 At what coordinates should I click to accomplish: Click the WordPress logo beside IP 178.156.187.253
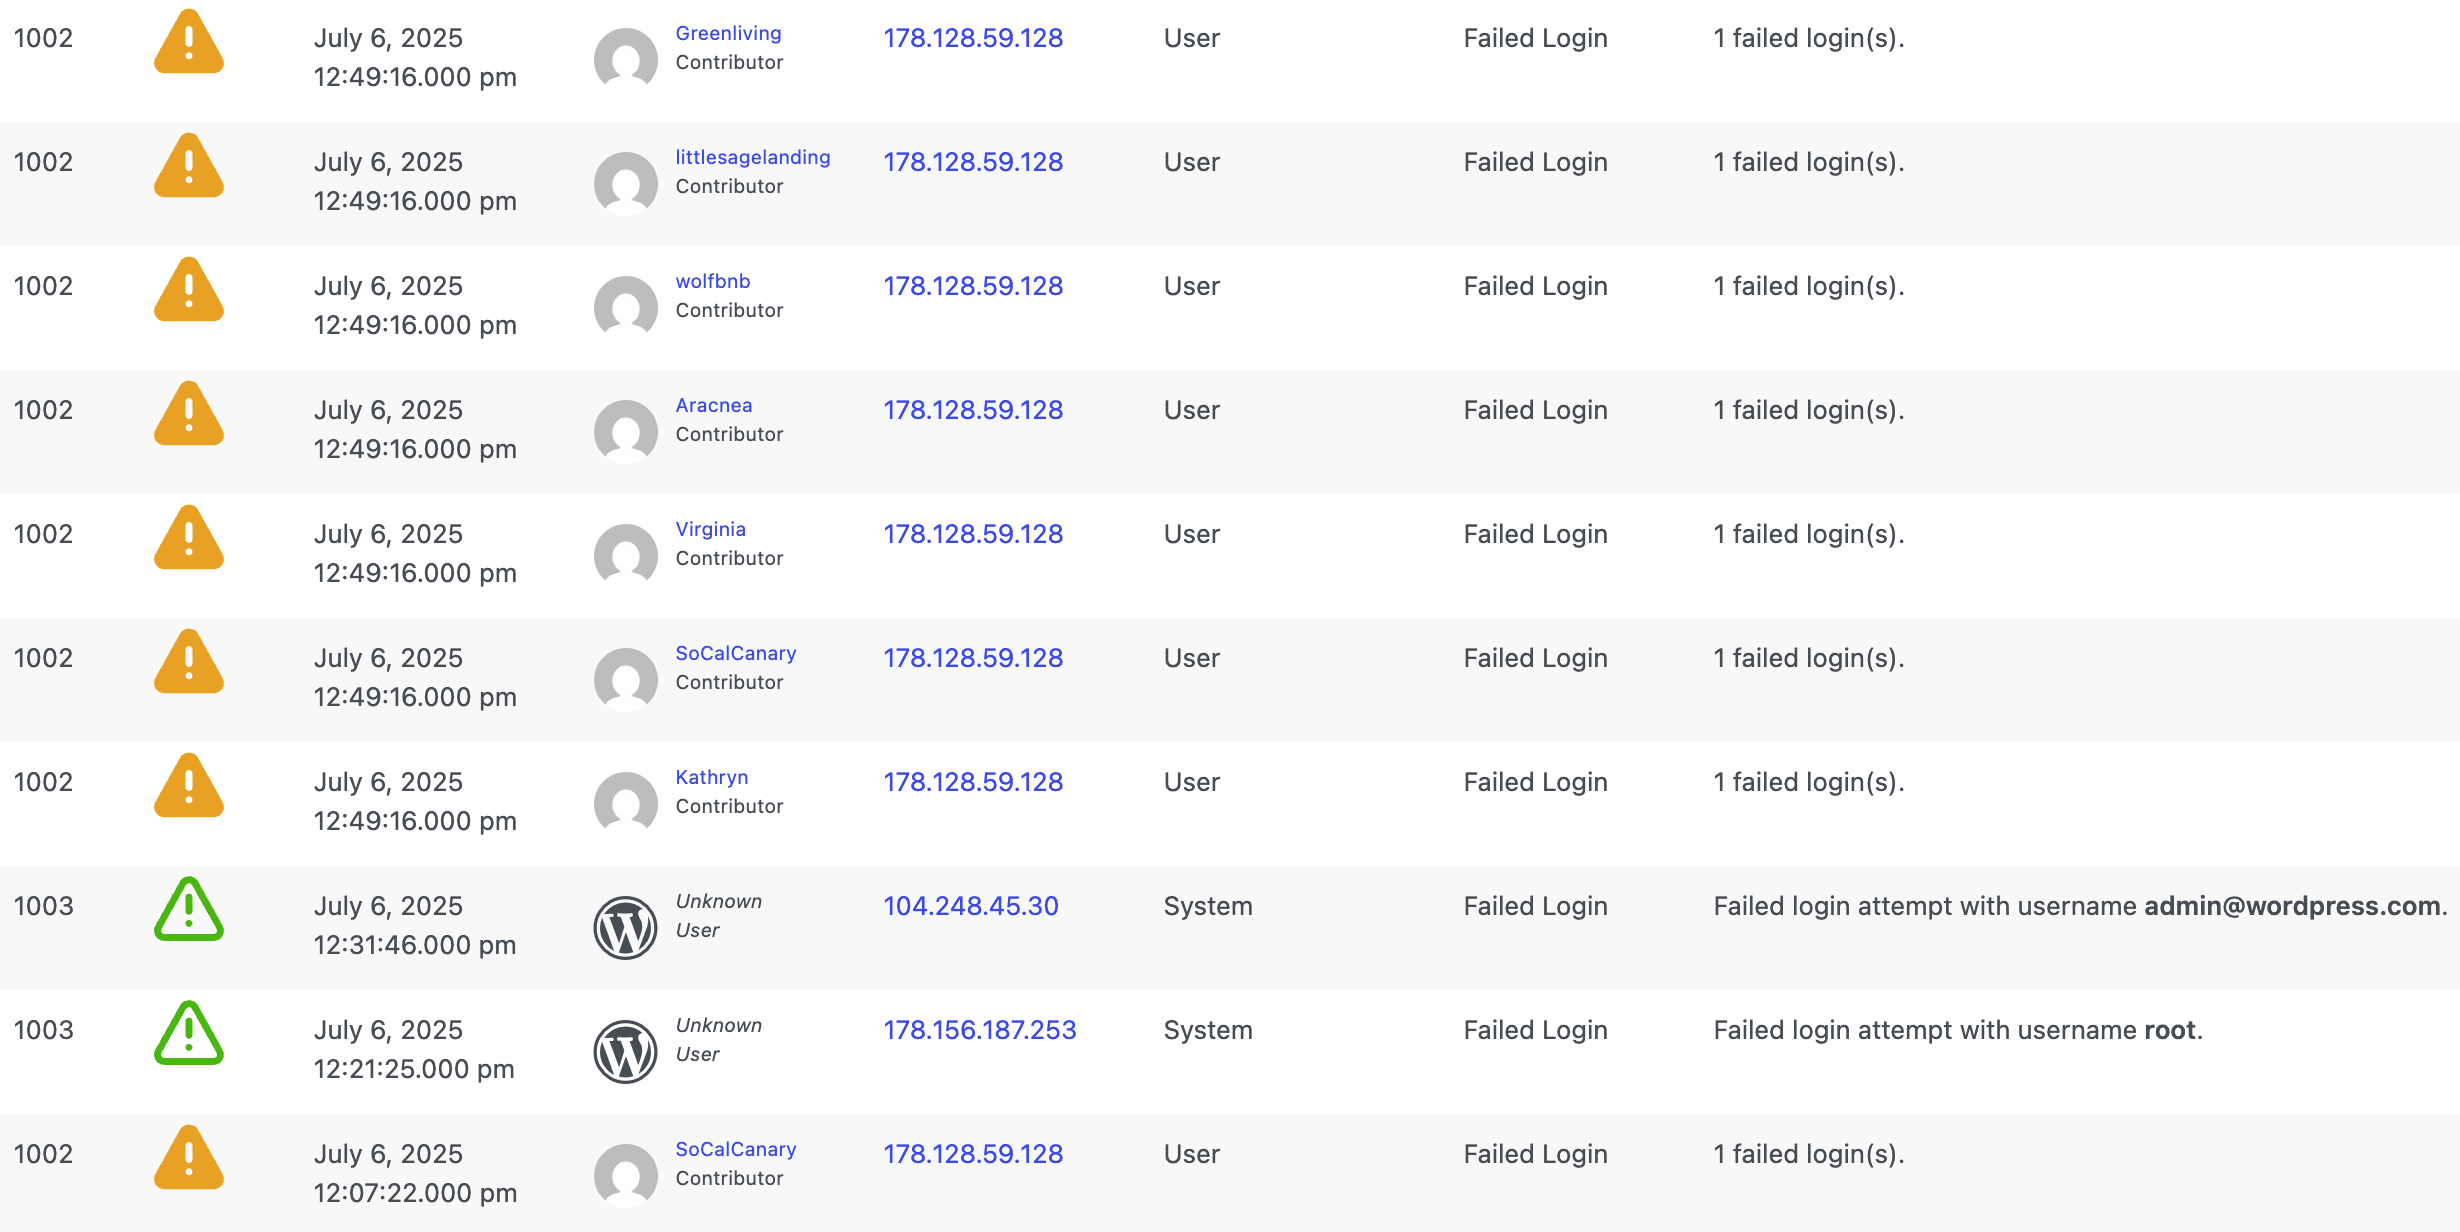coord(625,1052)
